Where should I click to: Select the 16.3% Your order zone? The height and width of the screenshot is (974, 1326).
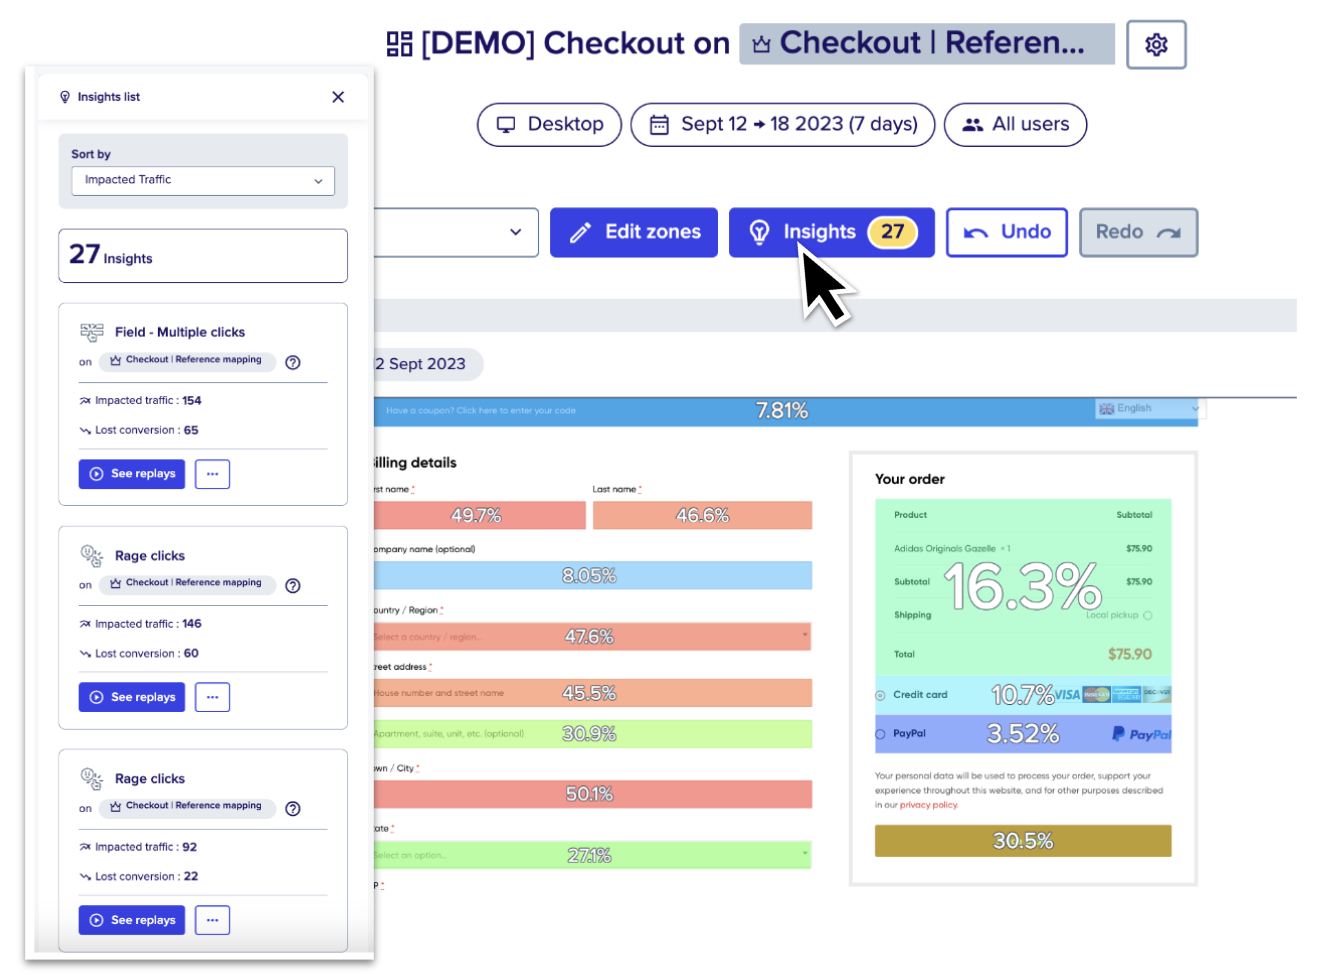tap(1023, 587)
